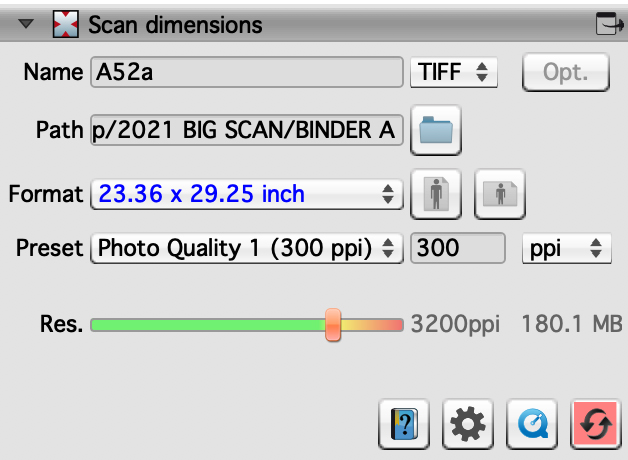Open the Preset Photo Quality dropdown

[245, 248]
